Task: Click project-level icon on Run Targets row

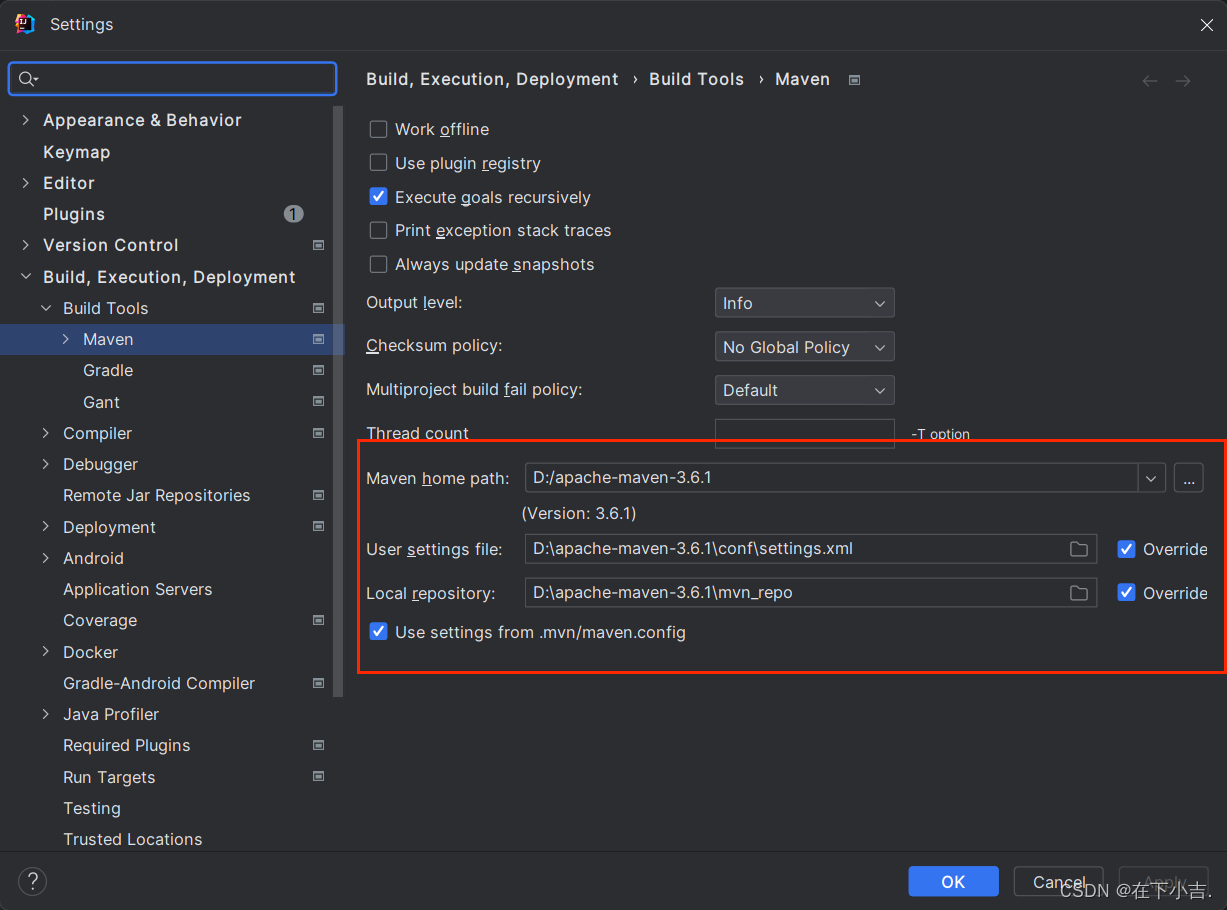Action: [318, 777]
